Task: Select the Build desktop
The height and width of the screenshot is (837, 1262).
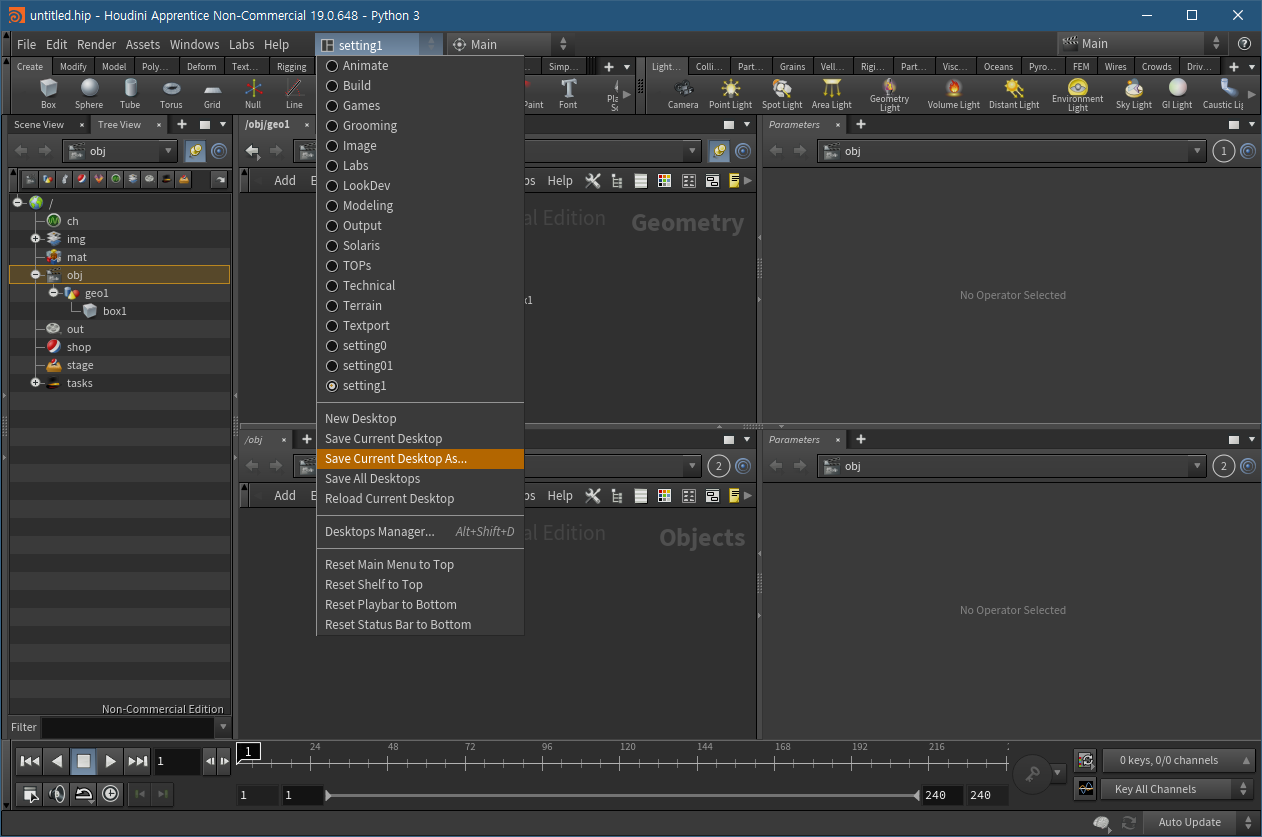Action: pyautogui.click(x=357, y=86)
